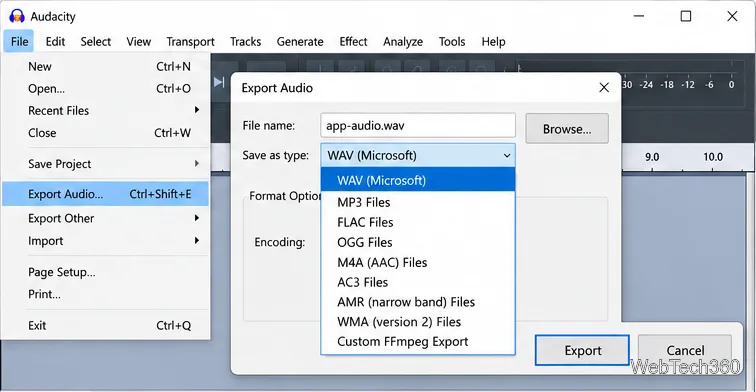
Task: Click the 10.0 mark on the timeline ruler
Action: click(x=713, y=157)
